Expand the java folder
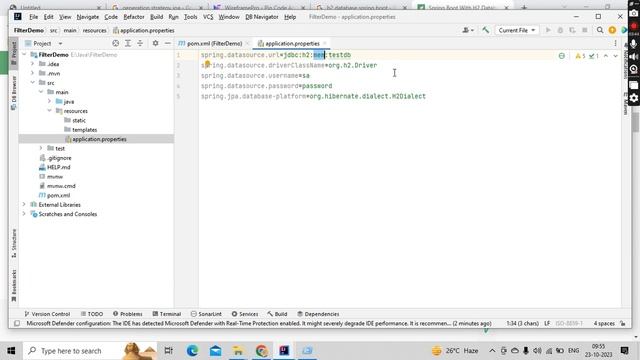The width and height of the screenshot is (640, 360). [50, 101]
